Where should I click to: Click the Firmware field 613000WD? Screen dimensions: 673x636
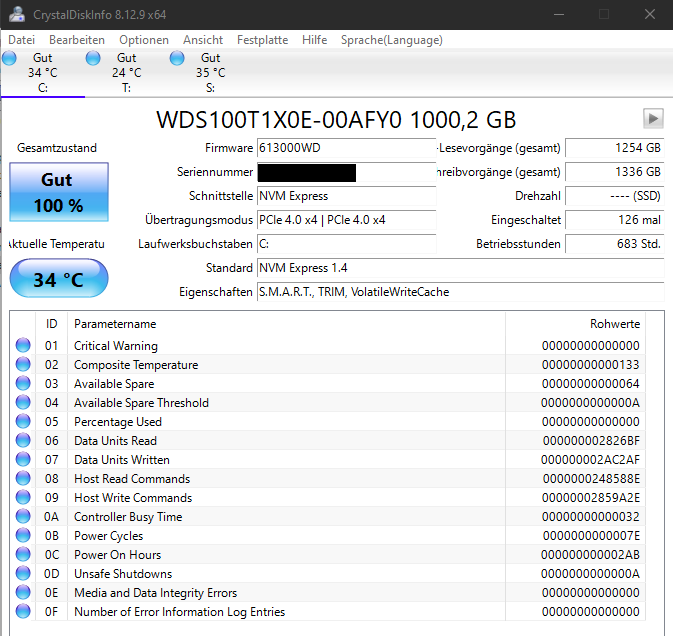(x=347, y=148)
